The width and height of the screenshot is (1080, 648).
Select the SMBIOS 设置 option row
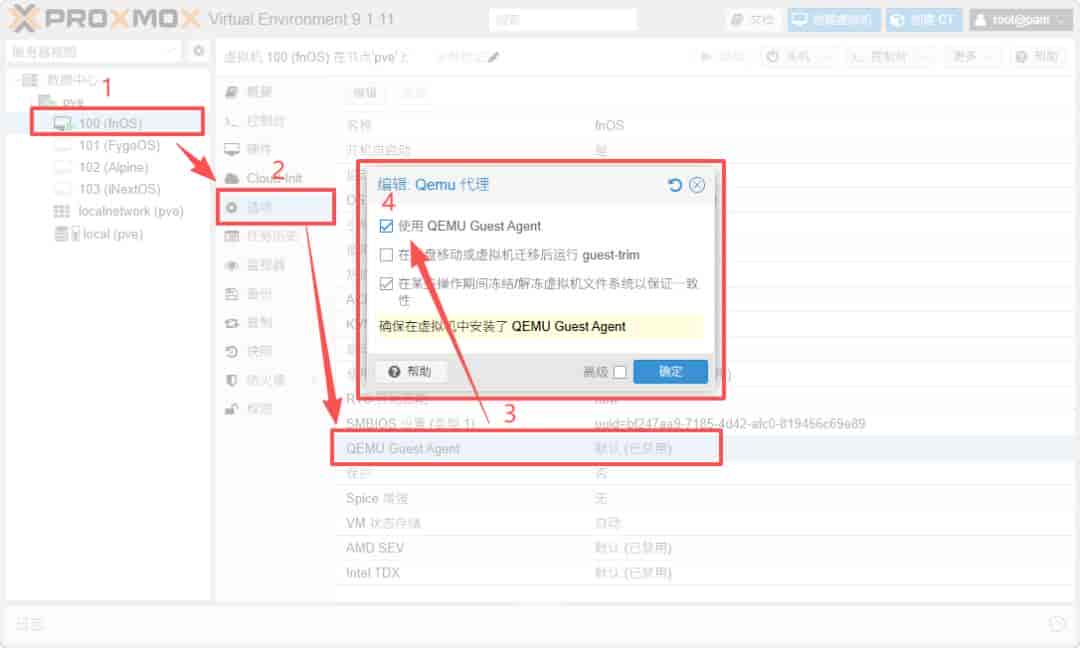(x=705, y=424)
